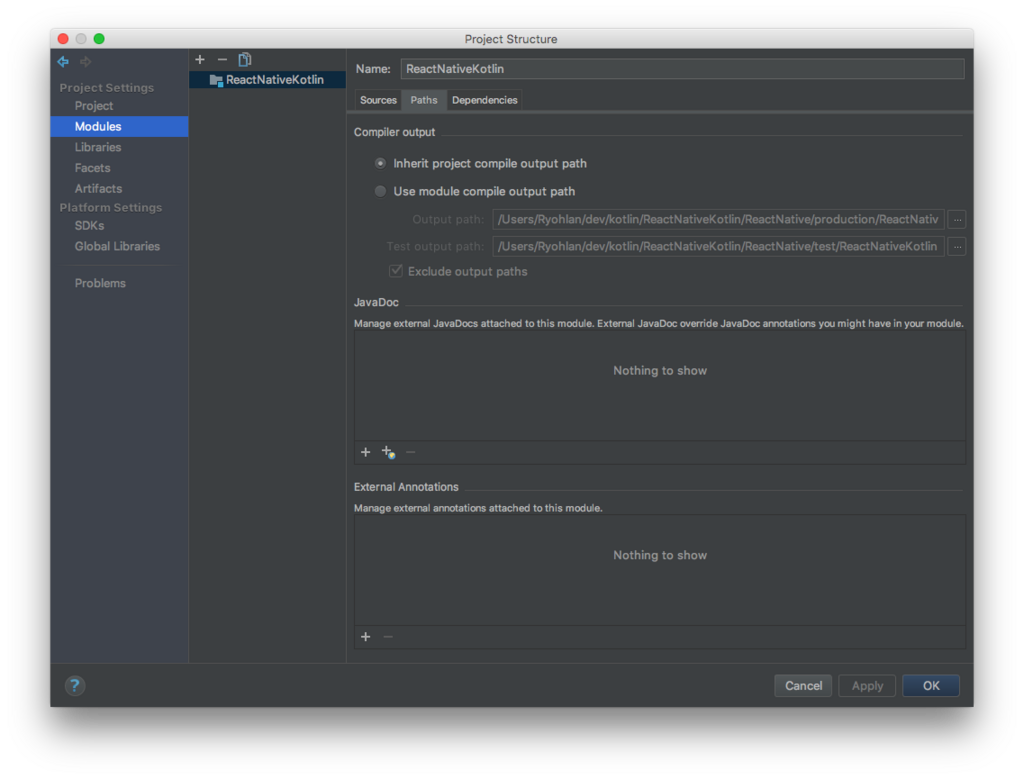
Task: Click the module Name input field
Action: coord(682,69)
